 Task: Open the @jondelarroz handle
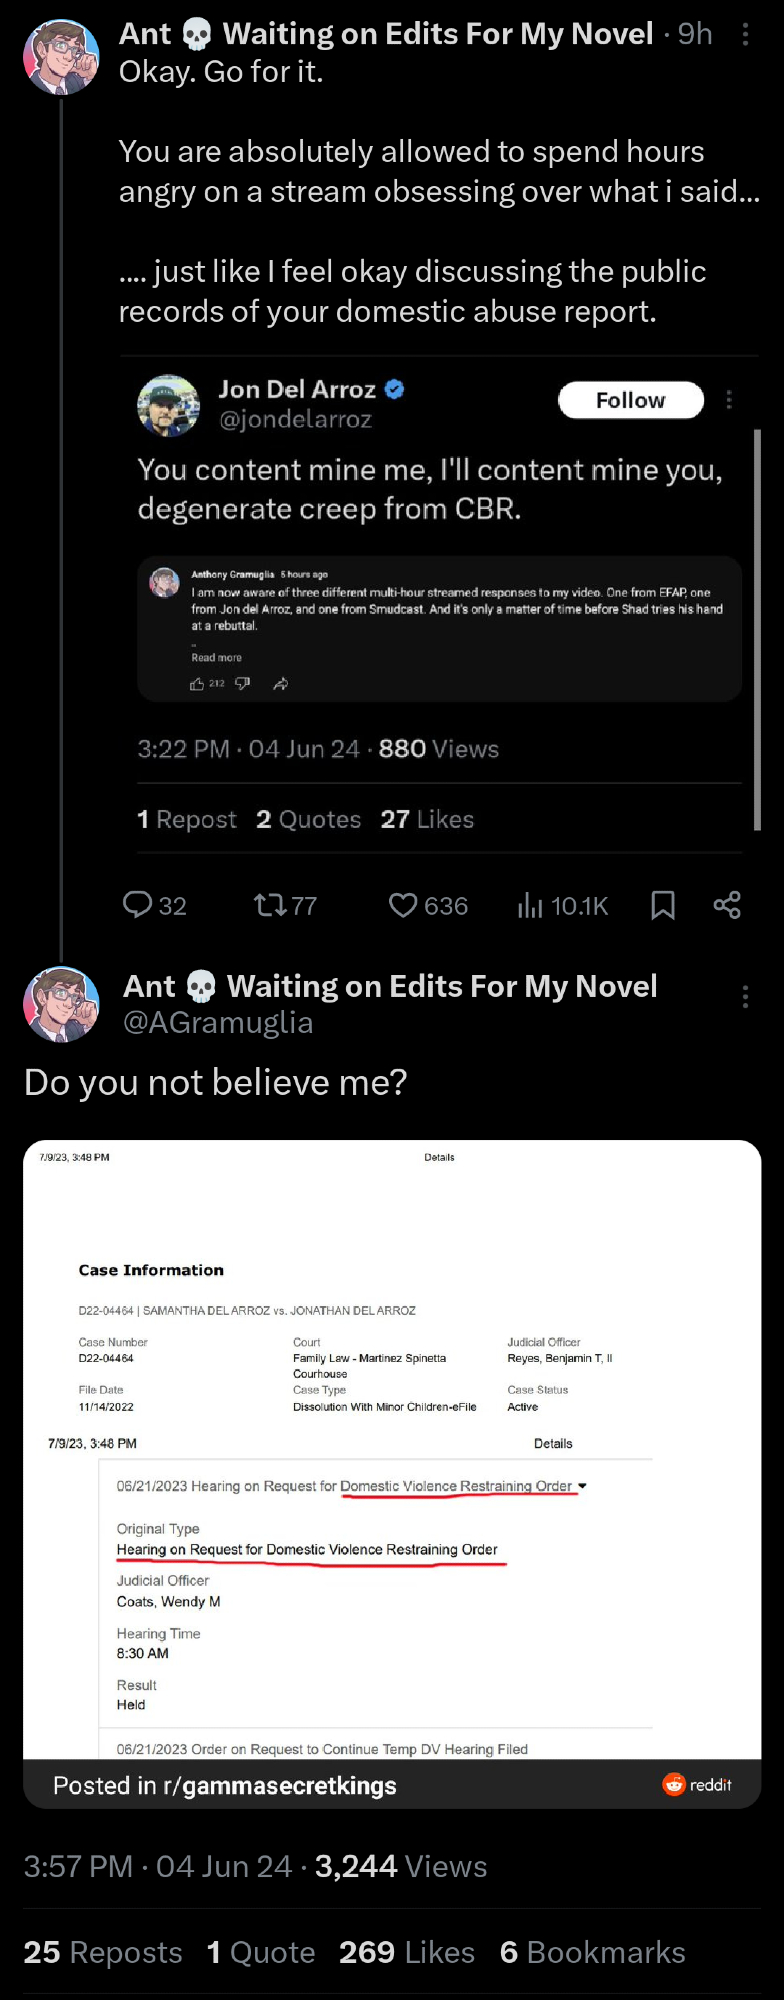[x=295, y=419]
